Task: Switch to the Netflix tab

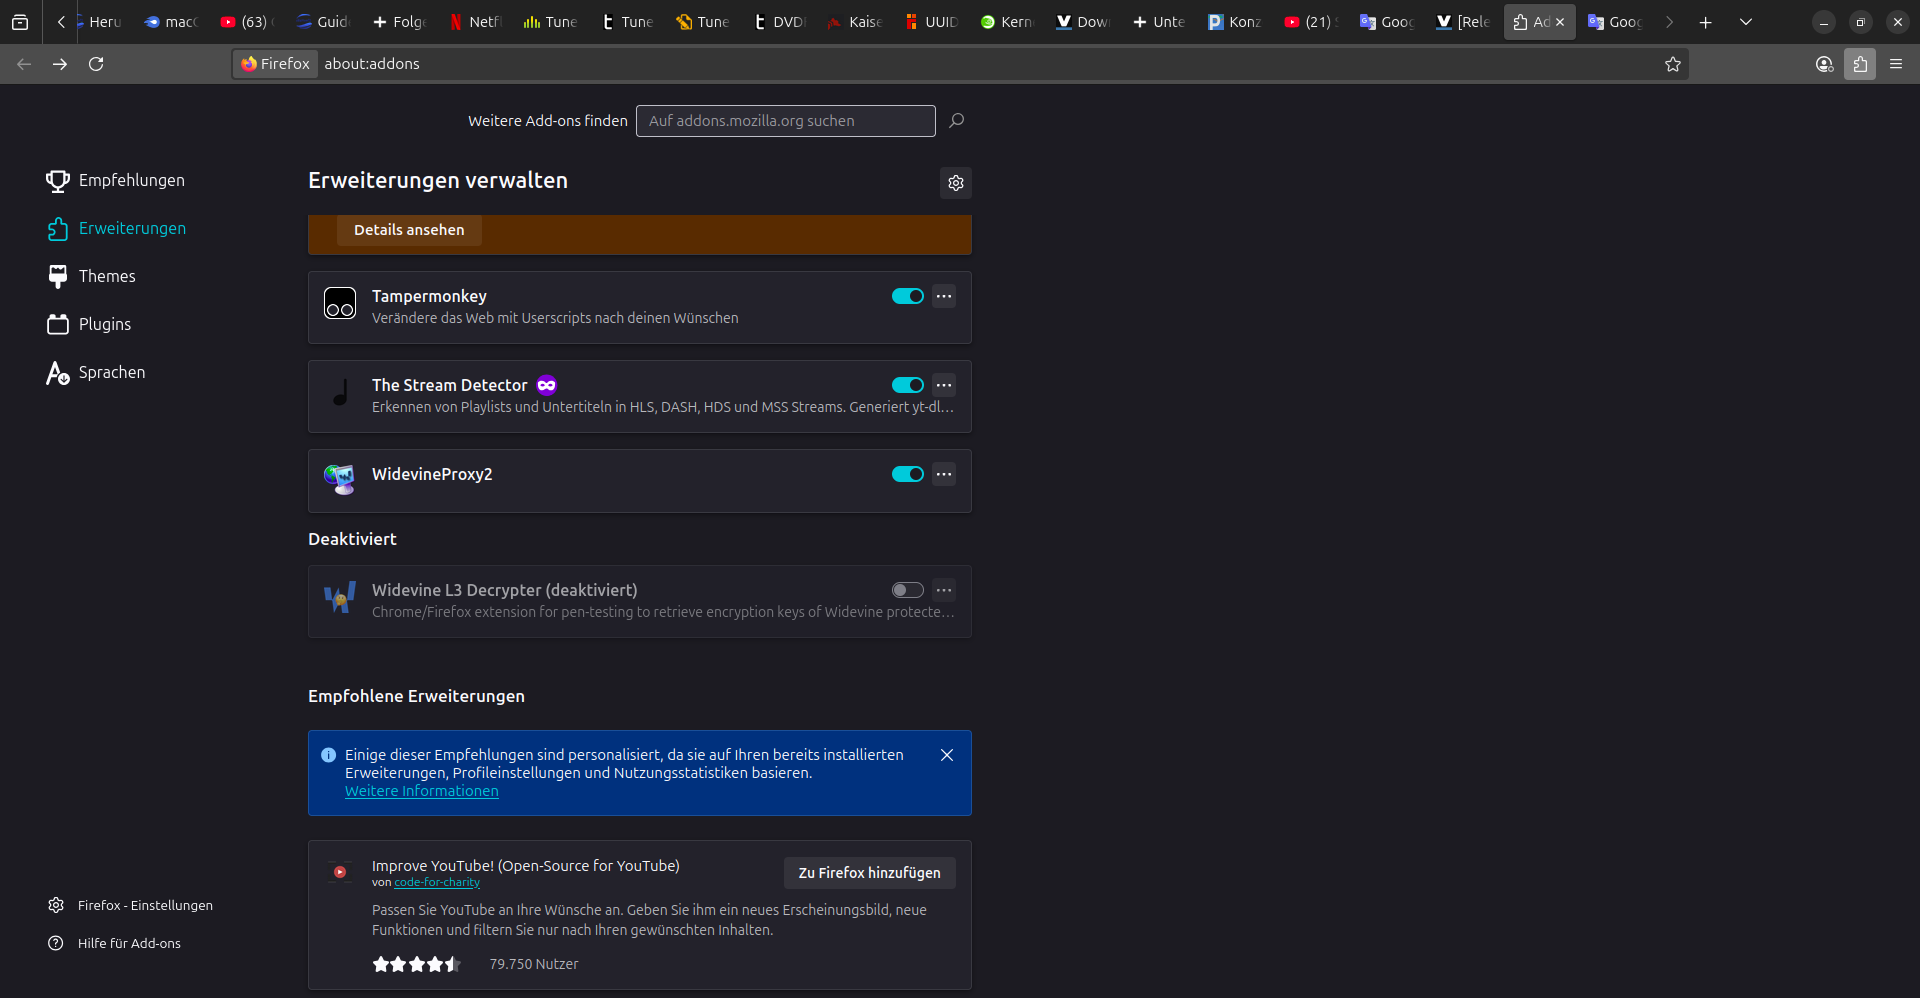Action: coord(476,22)
